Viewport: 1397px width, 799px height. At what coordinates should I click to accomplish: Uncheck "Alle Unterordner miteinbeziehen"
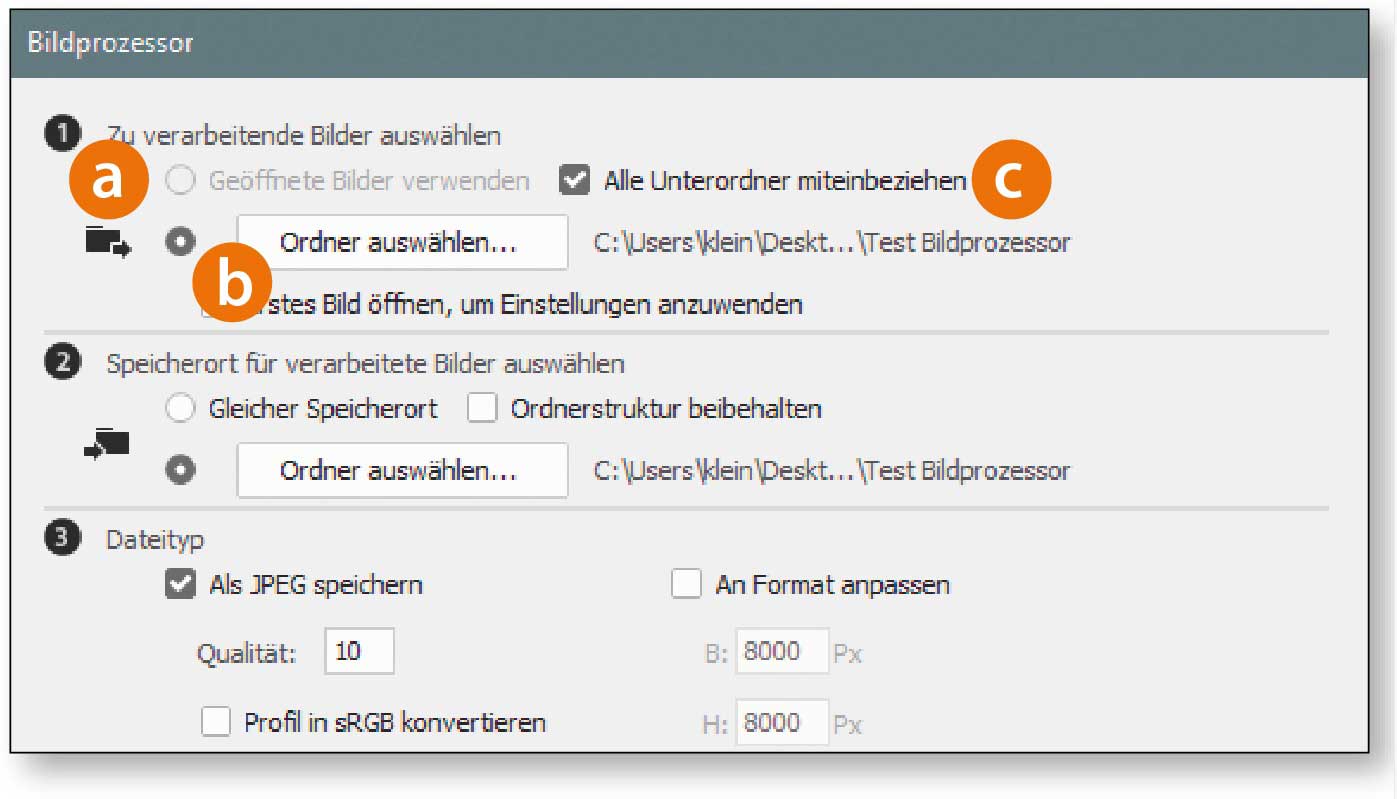(574, 181)
